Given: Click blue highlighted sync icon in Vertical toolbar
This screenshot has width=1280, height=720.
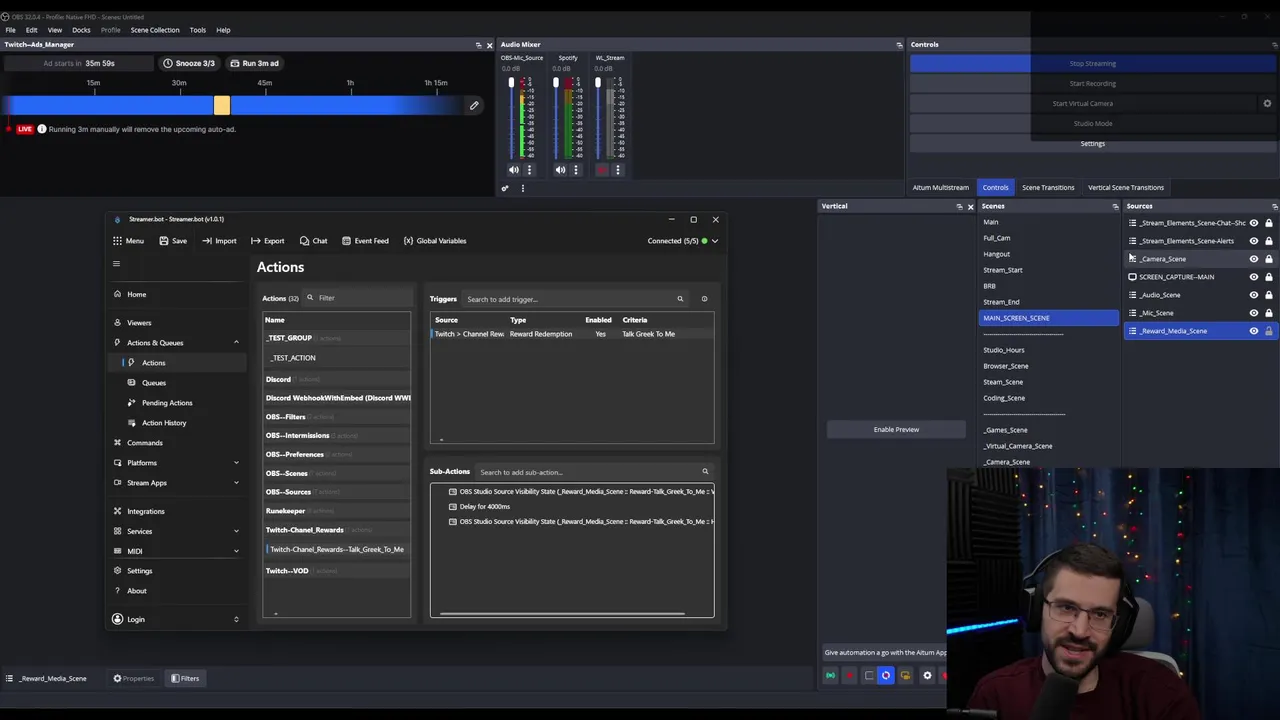Looking at the screenshot, I should [886, 676].
